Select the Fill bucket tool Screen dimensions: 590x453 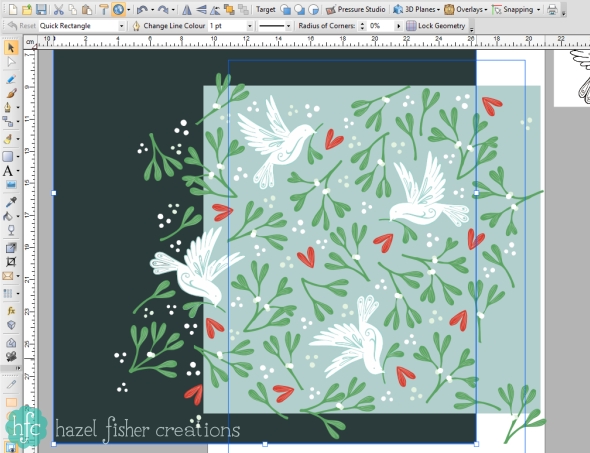click(x=8, y=216)
